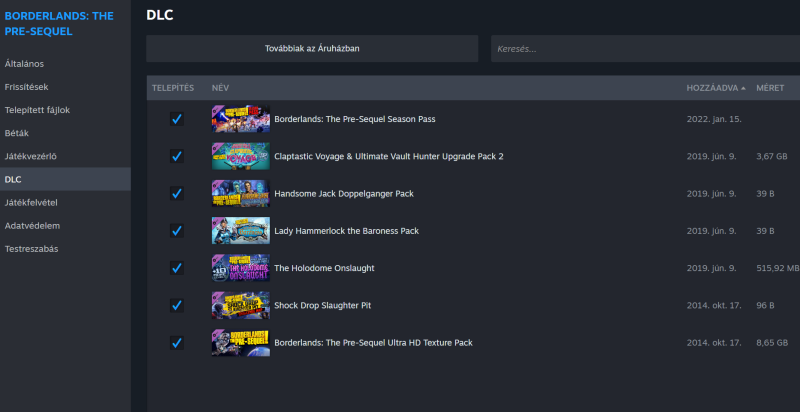Click Ultra HD Texture Pack name text
The height and width of the screenshot is (412, 800).
pos(373,343)
